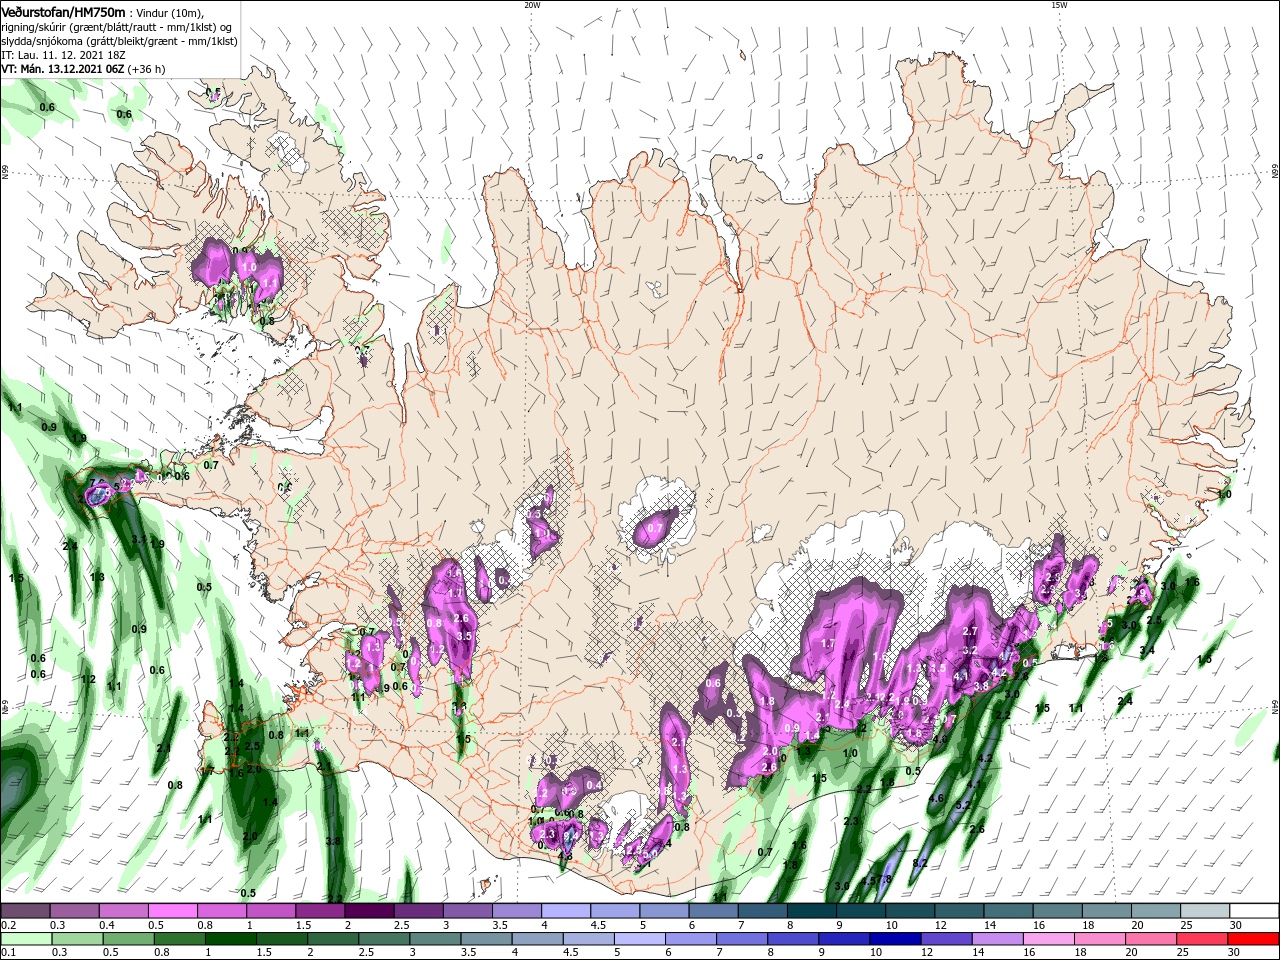Select the 'IT: Lau. 11. 12. 2021 18Z' line
The height and width of the screenshot is (960, 1280).
(x=61, y=55)
